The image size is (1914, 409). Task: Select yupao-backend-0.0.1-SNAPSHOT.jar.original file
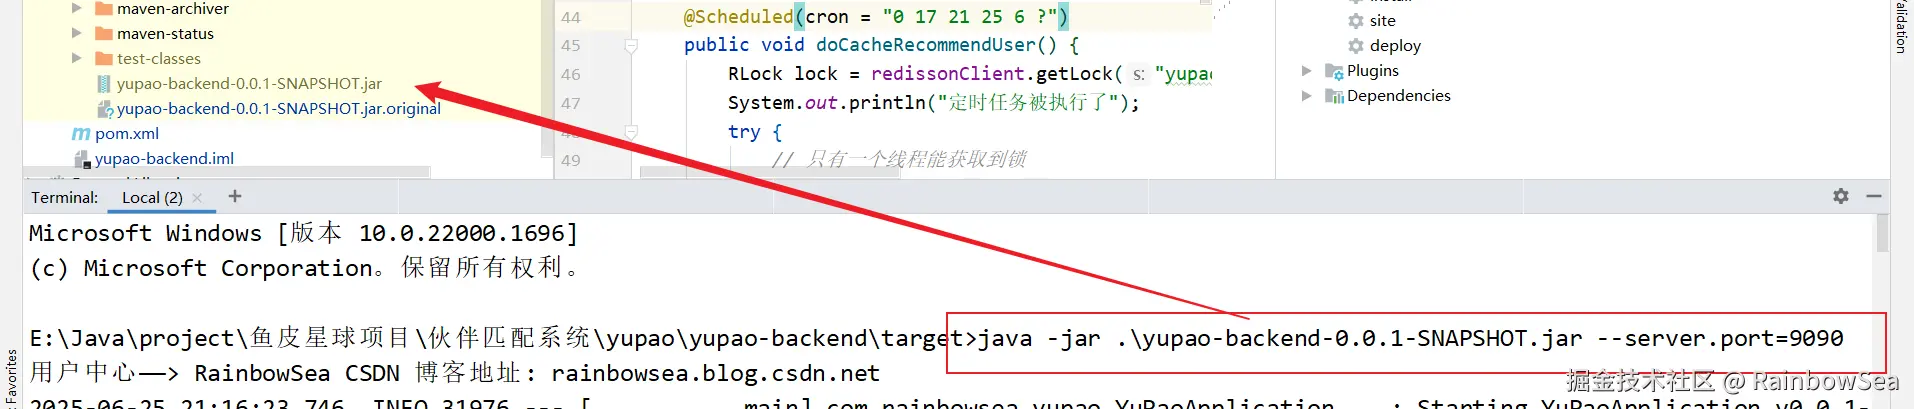point(279,108)
